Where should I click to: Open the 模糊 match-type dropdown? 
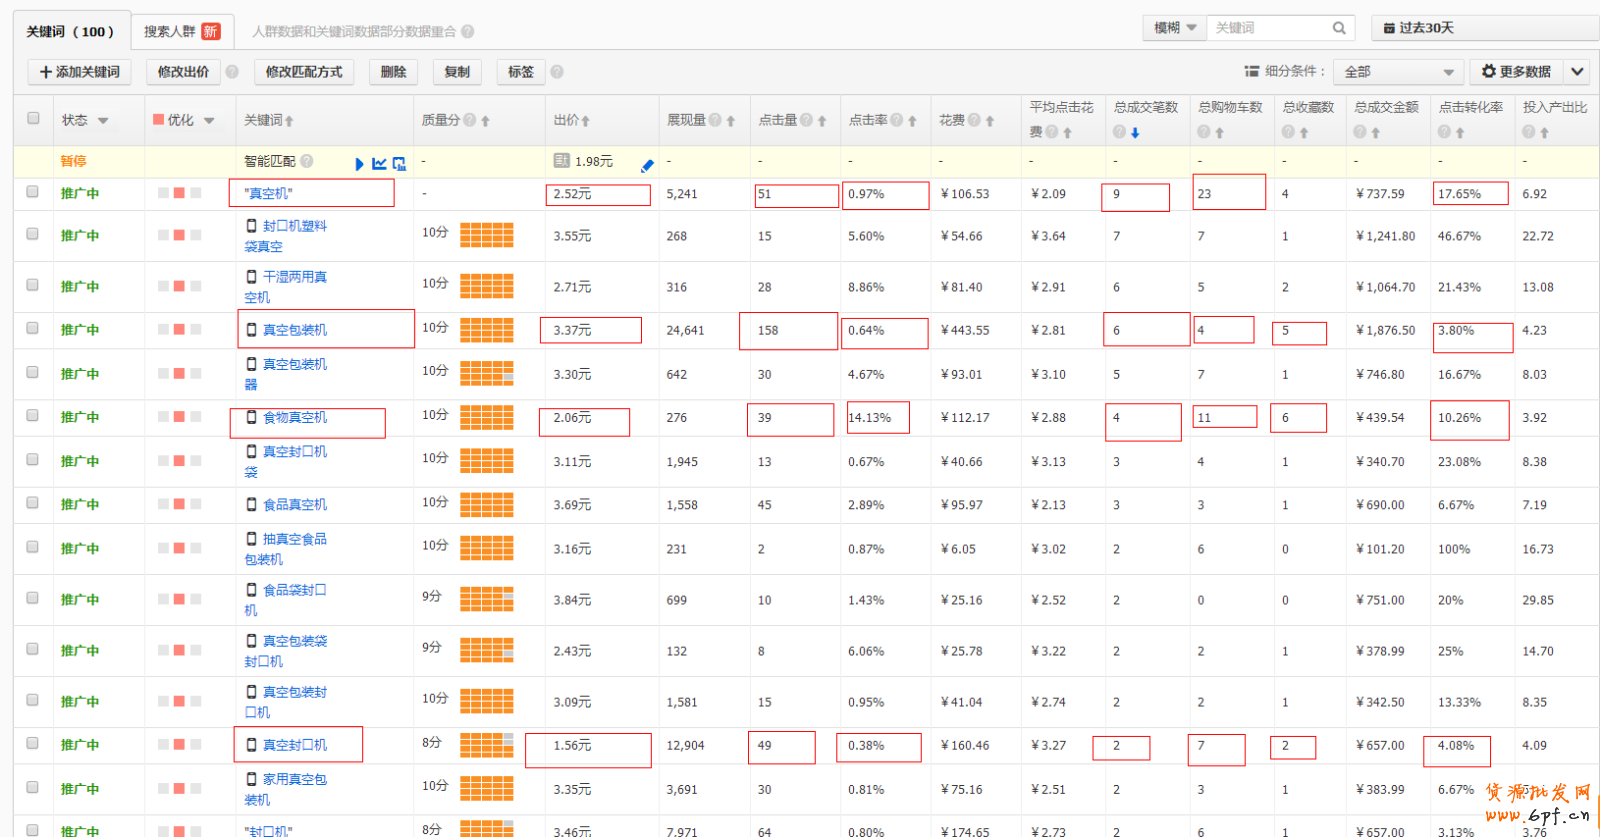point(1175,28)
